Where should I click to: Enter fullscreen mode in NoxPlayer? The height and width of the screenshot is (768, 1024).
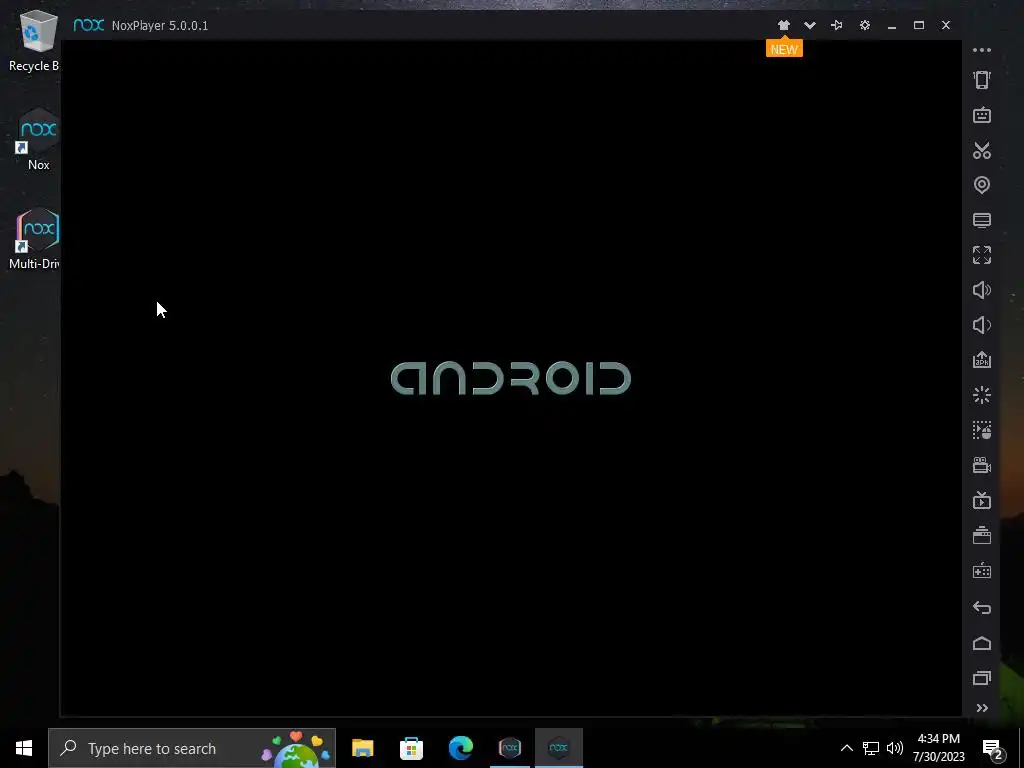pyautogui.click(x=982, y=255)
